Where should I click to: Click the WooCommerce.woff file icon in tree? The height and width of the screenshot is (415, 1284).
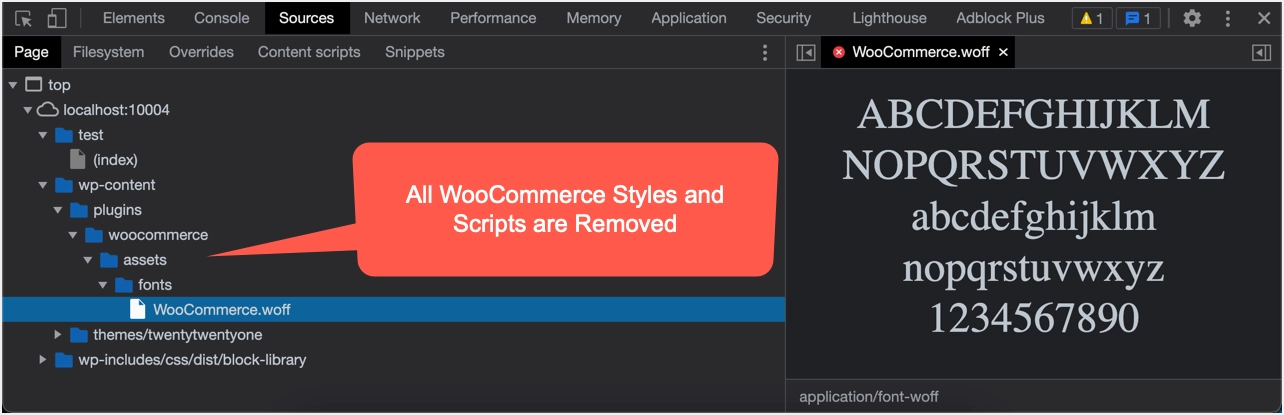point(138,310)
